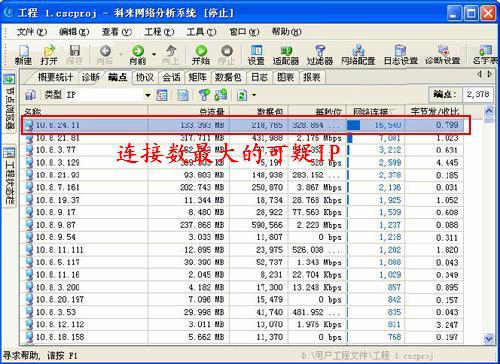This screenshot has height=364, width=500.
Task: Open the 工具(T) menu
Action: (x=201, y=32)
